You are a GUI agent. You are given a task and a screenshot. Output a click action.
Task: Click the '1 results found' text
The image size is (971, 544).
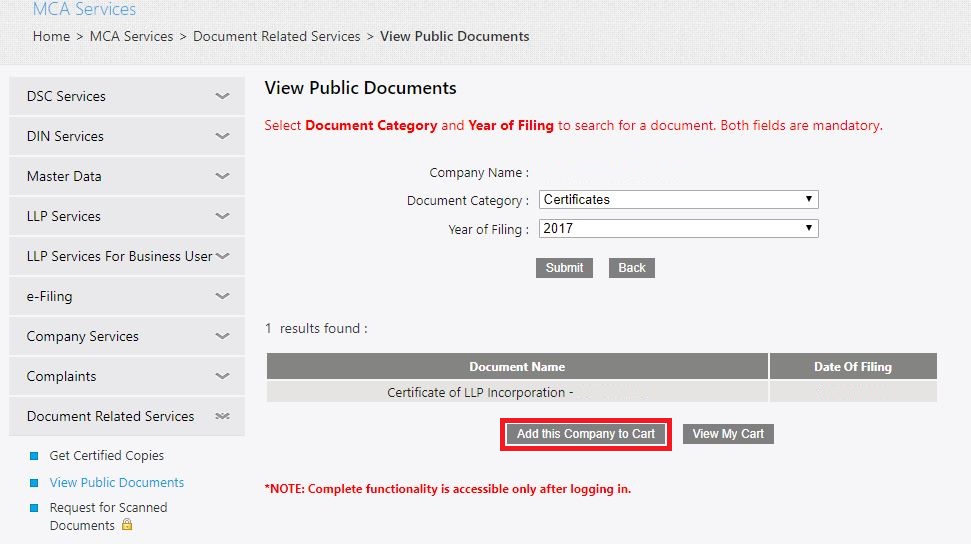click(x=316, y=328)
